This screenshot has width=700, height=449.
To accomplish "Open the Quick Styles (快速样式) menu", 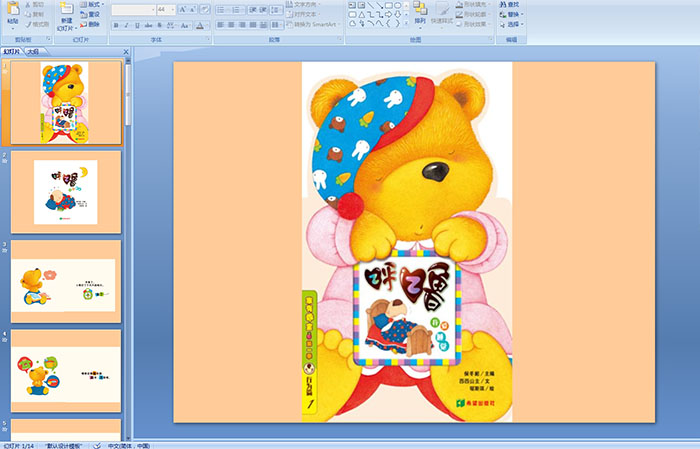I will click(442, 16).
